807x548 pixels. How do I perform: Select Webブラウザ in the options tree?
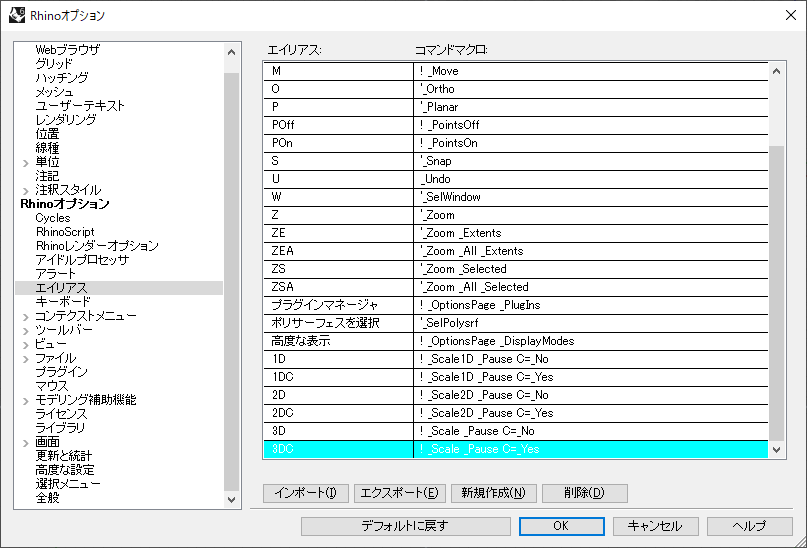point(67,49)
